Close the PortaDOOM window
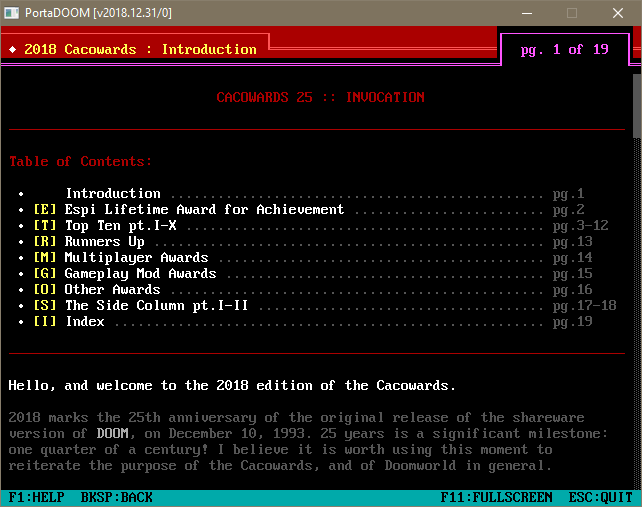Image resolution: width=642 pixels, height=507 pixels. (618, 13)
